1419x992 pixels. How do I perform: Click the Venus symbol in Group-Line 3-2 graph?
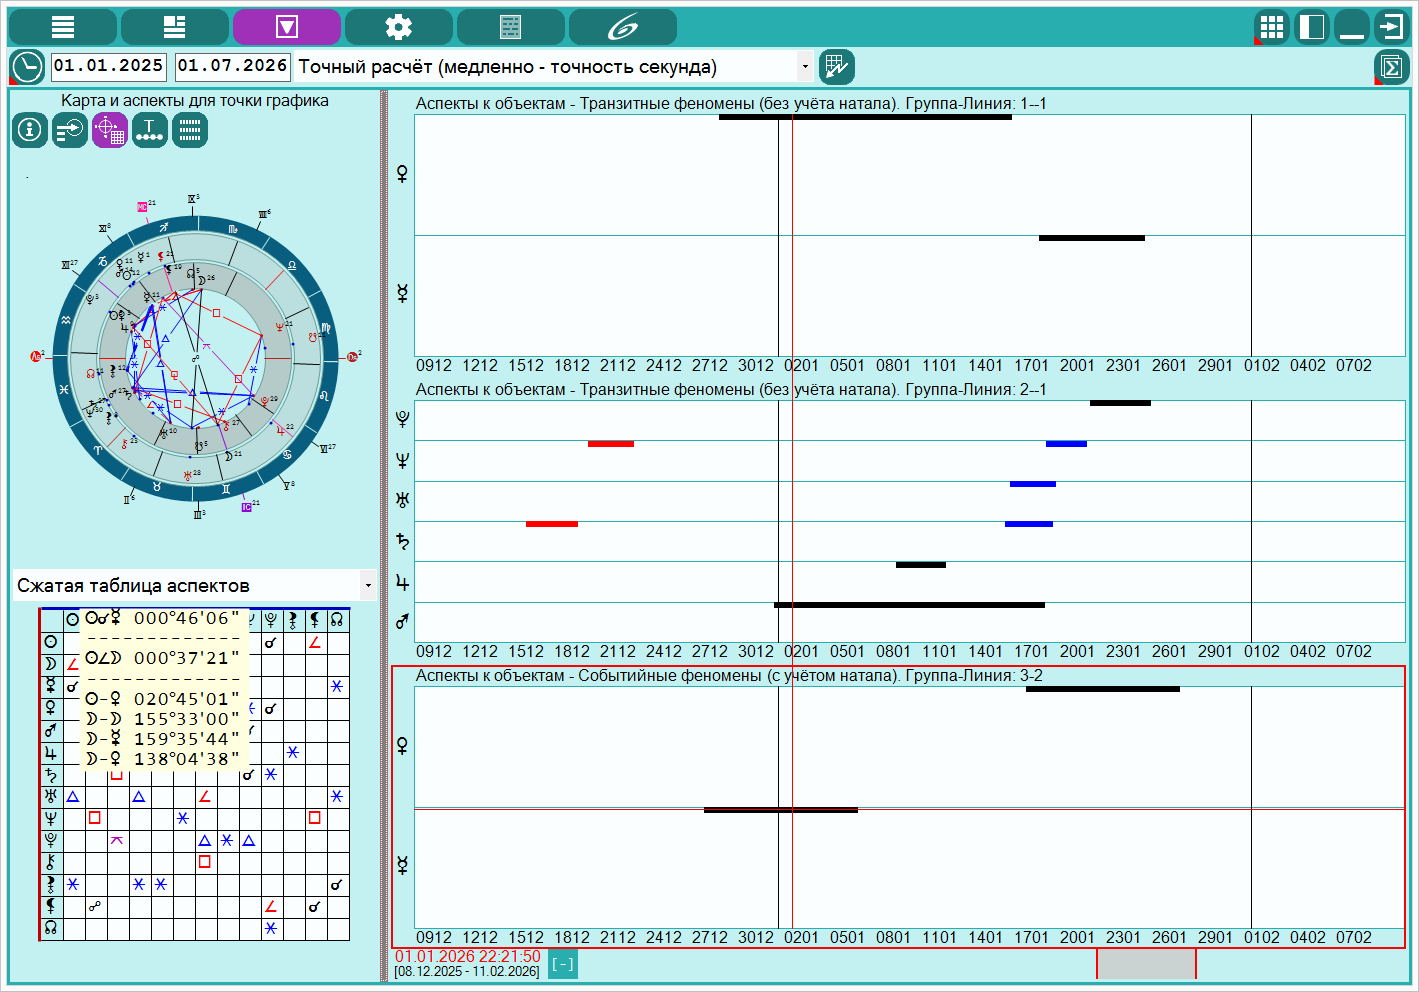pos(402,746)
